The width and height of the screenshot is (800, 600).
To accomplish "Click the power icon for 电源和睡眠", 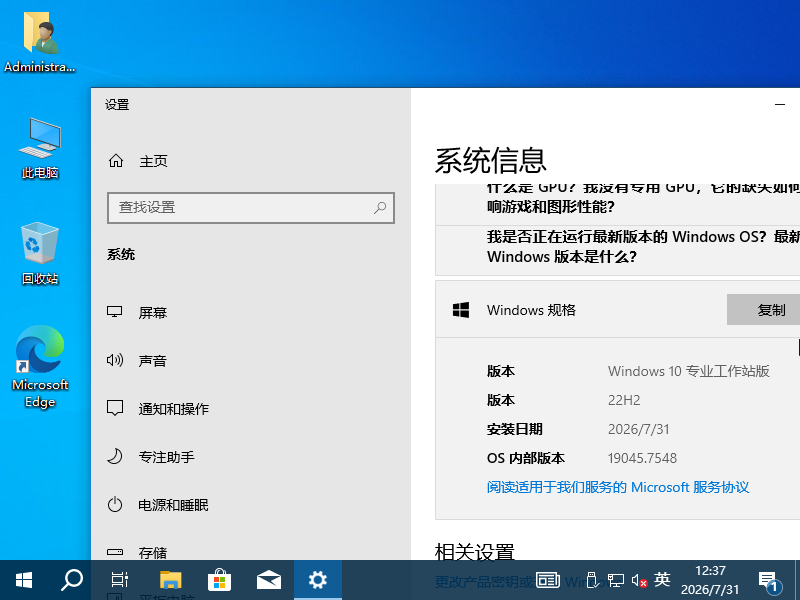I will 115,504.
